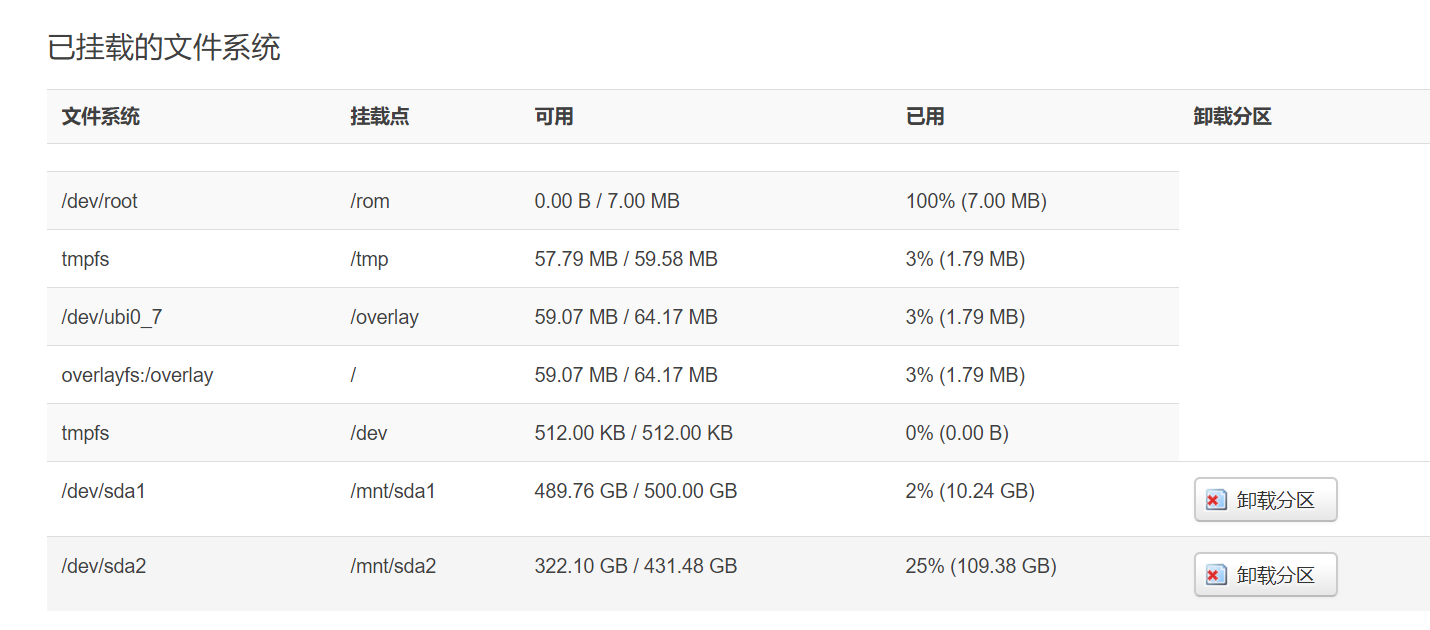Screen dimensions: 1430x630
Task: Click the 0.00 B / 7.00 MB value
Action: tap(607, 201)
